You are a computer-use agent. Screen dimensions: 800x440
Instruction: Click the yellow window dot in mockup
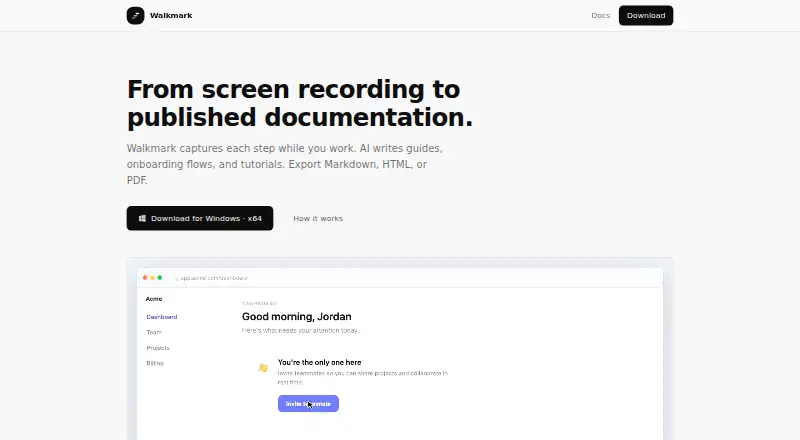tap(152, 278)
